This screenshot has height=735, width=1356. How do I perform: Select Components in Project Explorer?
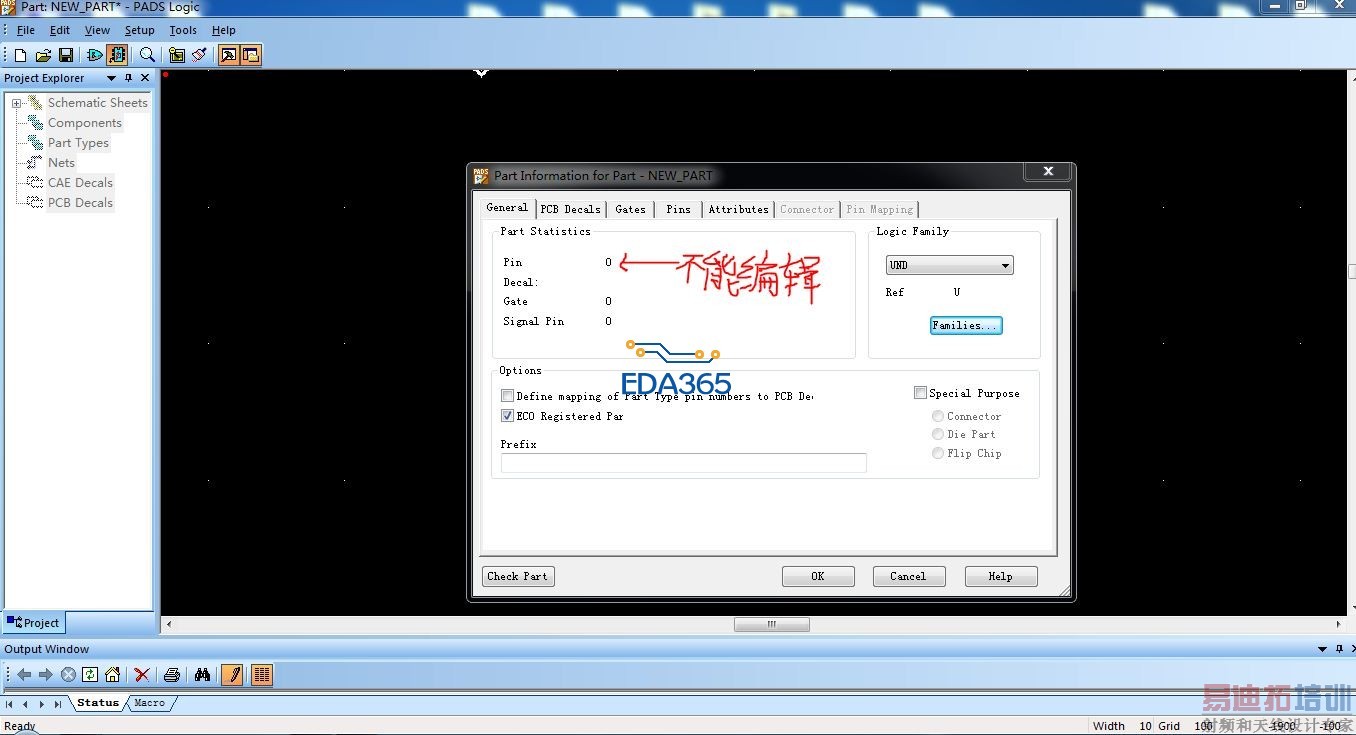click(85, 123)
